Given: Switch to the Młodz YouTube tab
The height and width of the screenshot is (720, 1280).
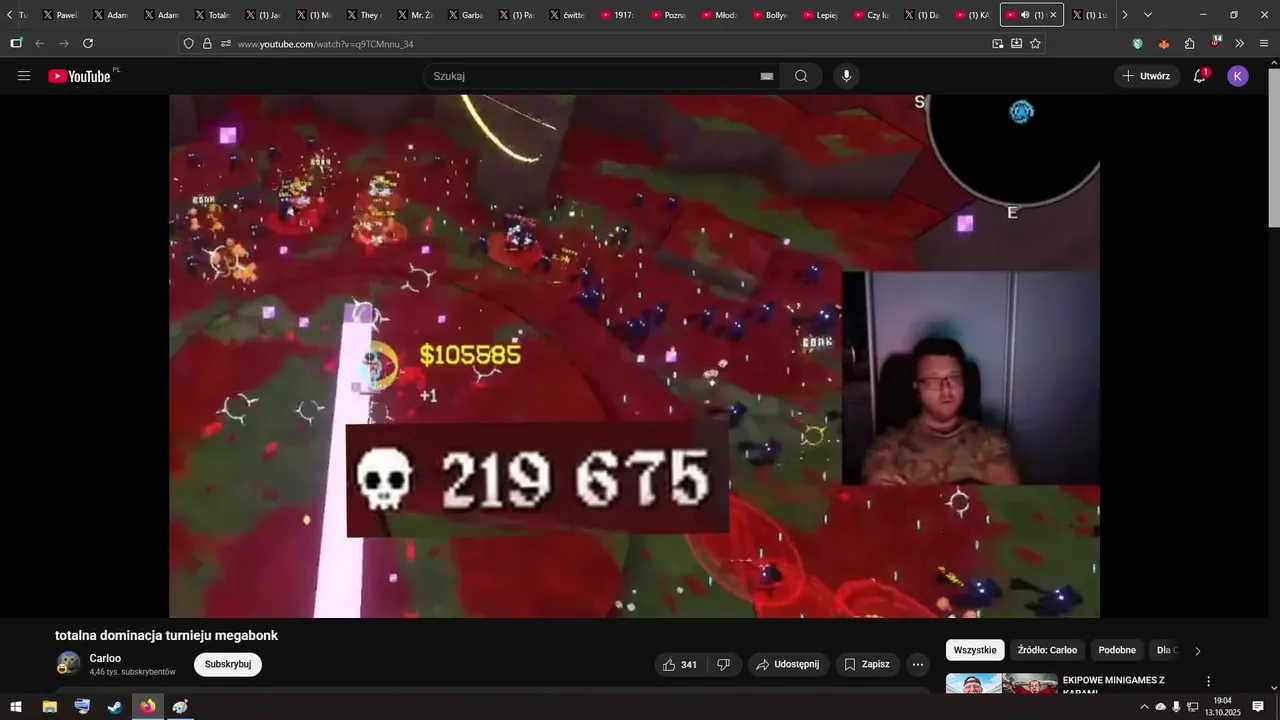Looking at the screenshot, I should 720,15.
